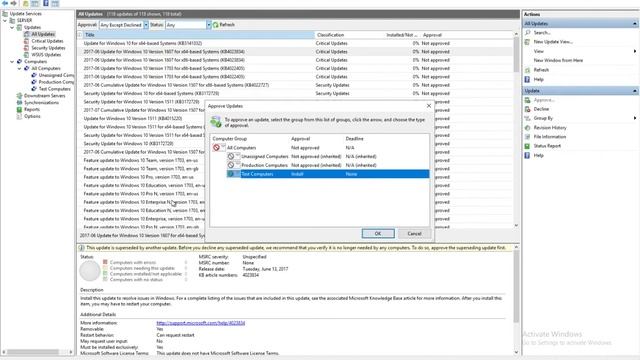Click the Status Report icon in Actions
Screen dimensions: 640x360
(x=527, y=146)
